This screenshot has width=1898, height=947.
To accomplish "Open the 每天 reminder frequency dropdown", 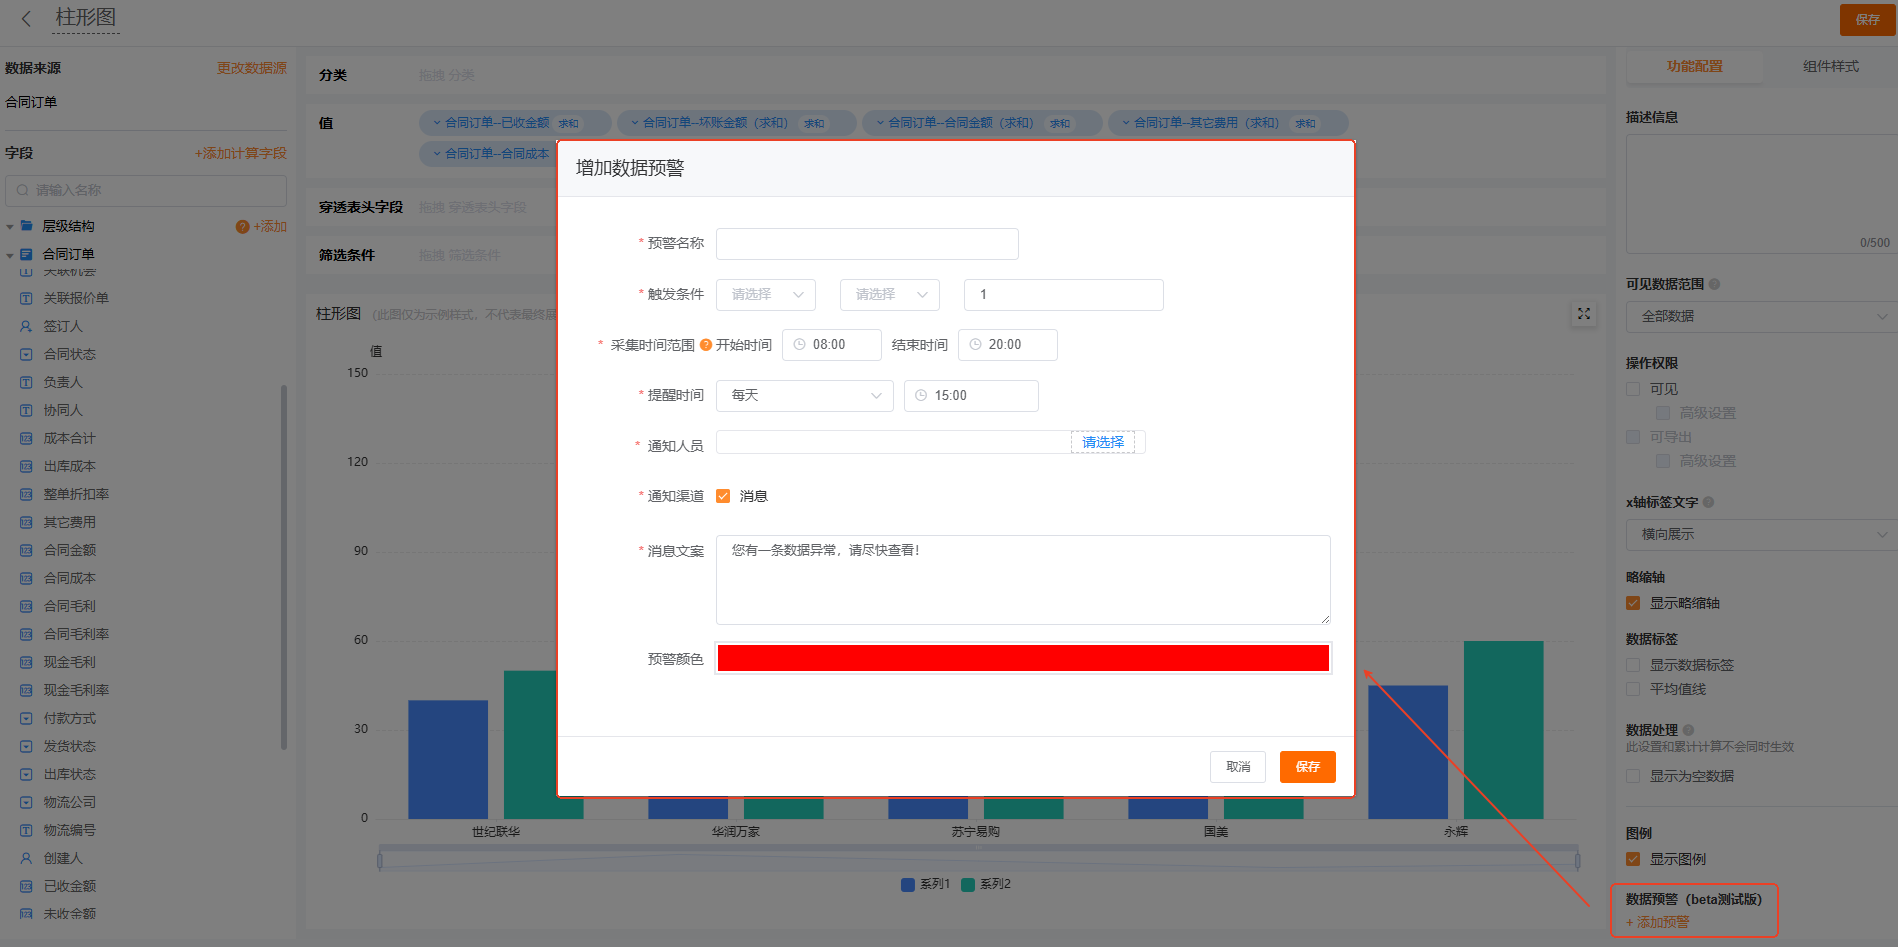I will click(x=804, y=396).
